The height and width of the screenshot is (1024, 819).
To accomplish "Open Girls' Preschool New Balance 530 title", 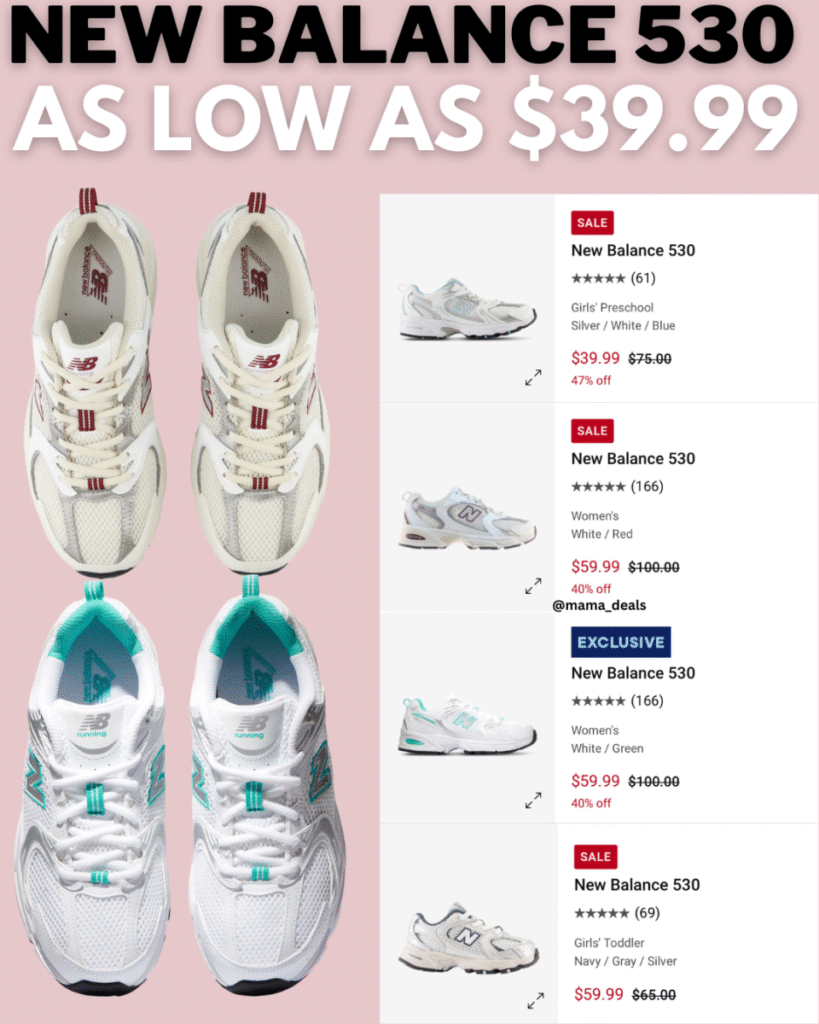I will 633,251.
